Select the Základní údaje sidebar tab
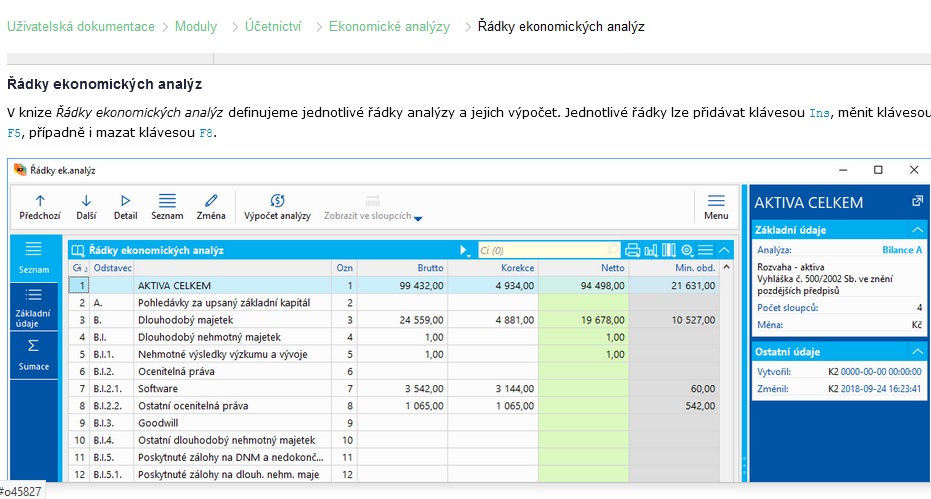Screen dimensions: 931x499 [34, 307]
